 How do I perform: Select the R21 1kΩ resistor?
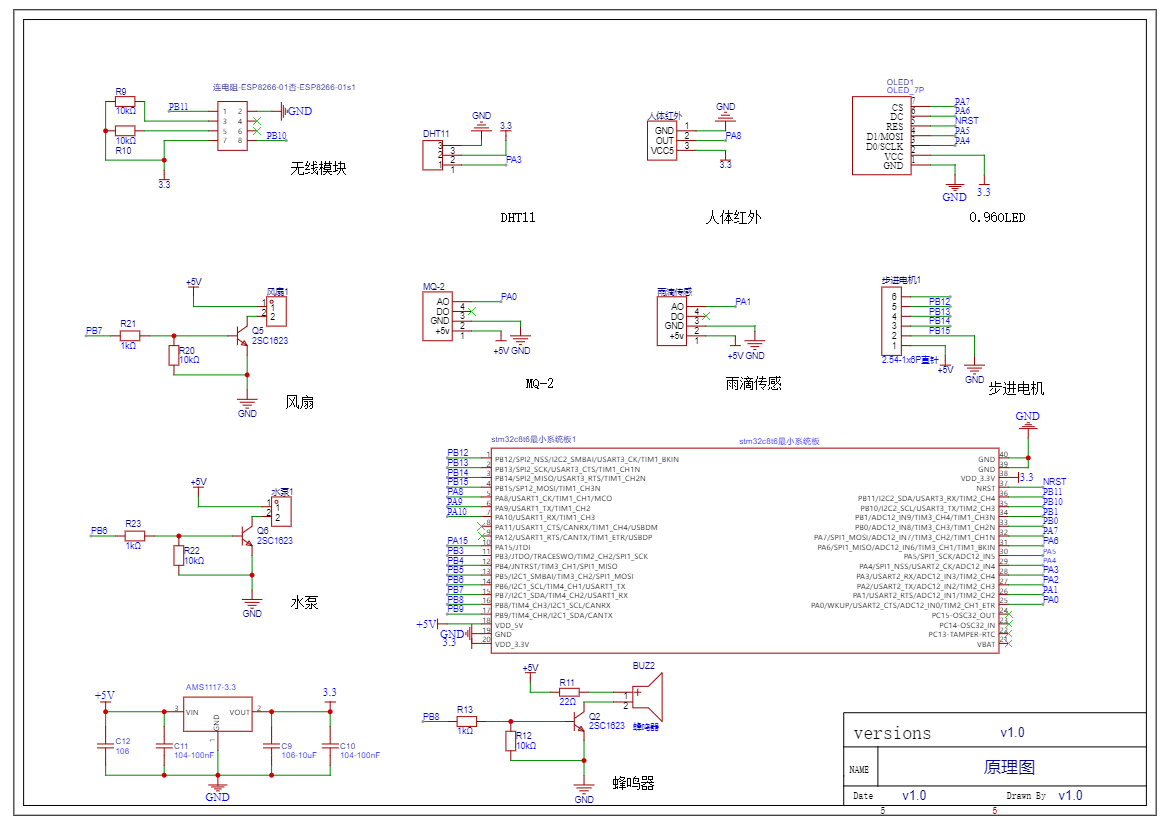129,336
